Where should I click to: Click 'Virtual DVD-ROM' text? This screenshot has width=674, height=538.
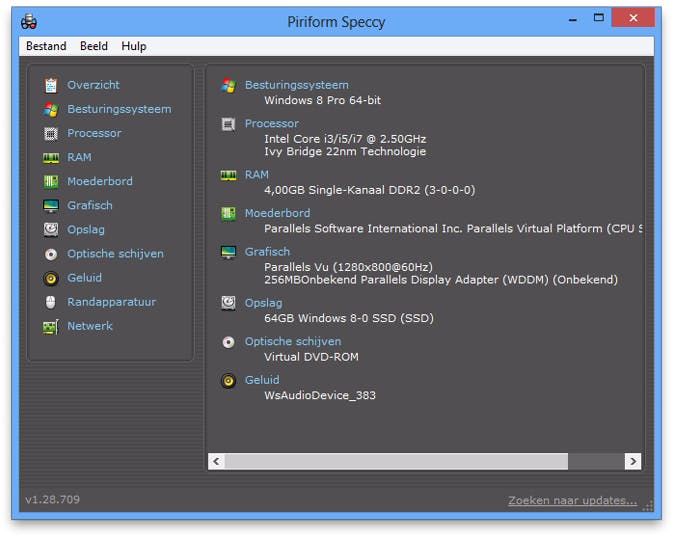(311, 357)
